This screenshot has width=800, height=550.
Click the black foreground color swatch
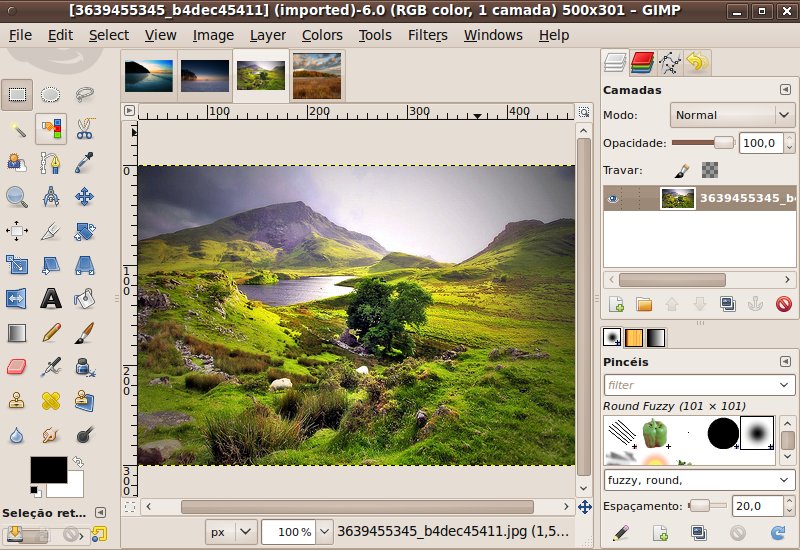click(x=48, y=469)
